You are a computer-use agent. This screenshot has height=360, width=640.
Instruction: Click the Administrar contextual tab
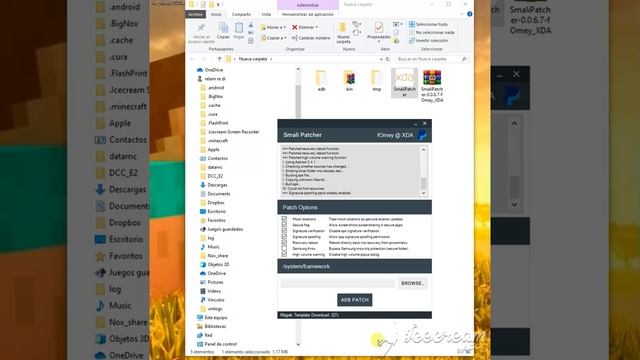point(308,5)
